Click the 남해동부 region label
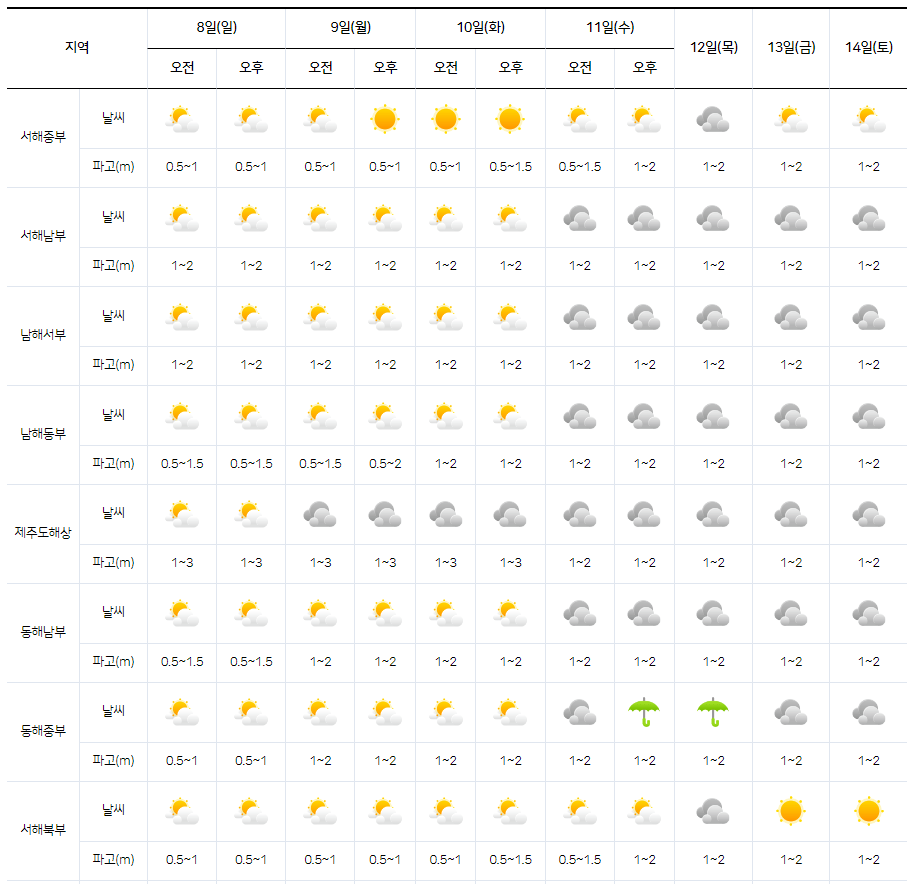This screenshot has height=884, width=914. click(43, 434)
